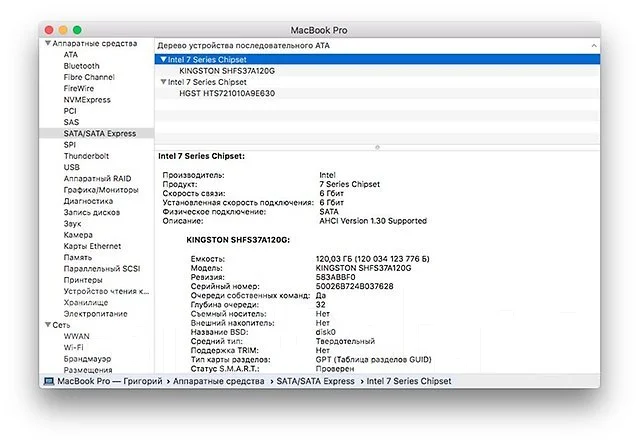Click serial number 50026B724B037628
640x445 pixels.
click(354, 287)
